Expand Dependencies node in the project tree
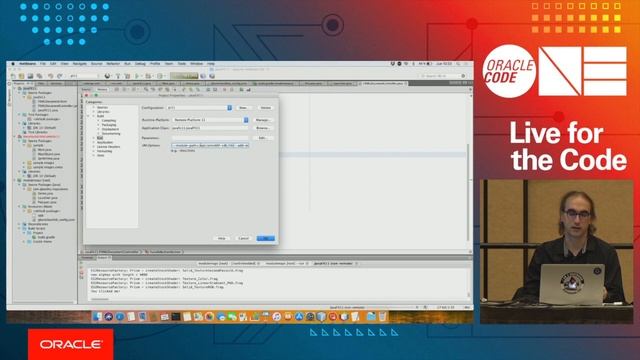The image size is (640, 360). click(x=20, y=224)
